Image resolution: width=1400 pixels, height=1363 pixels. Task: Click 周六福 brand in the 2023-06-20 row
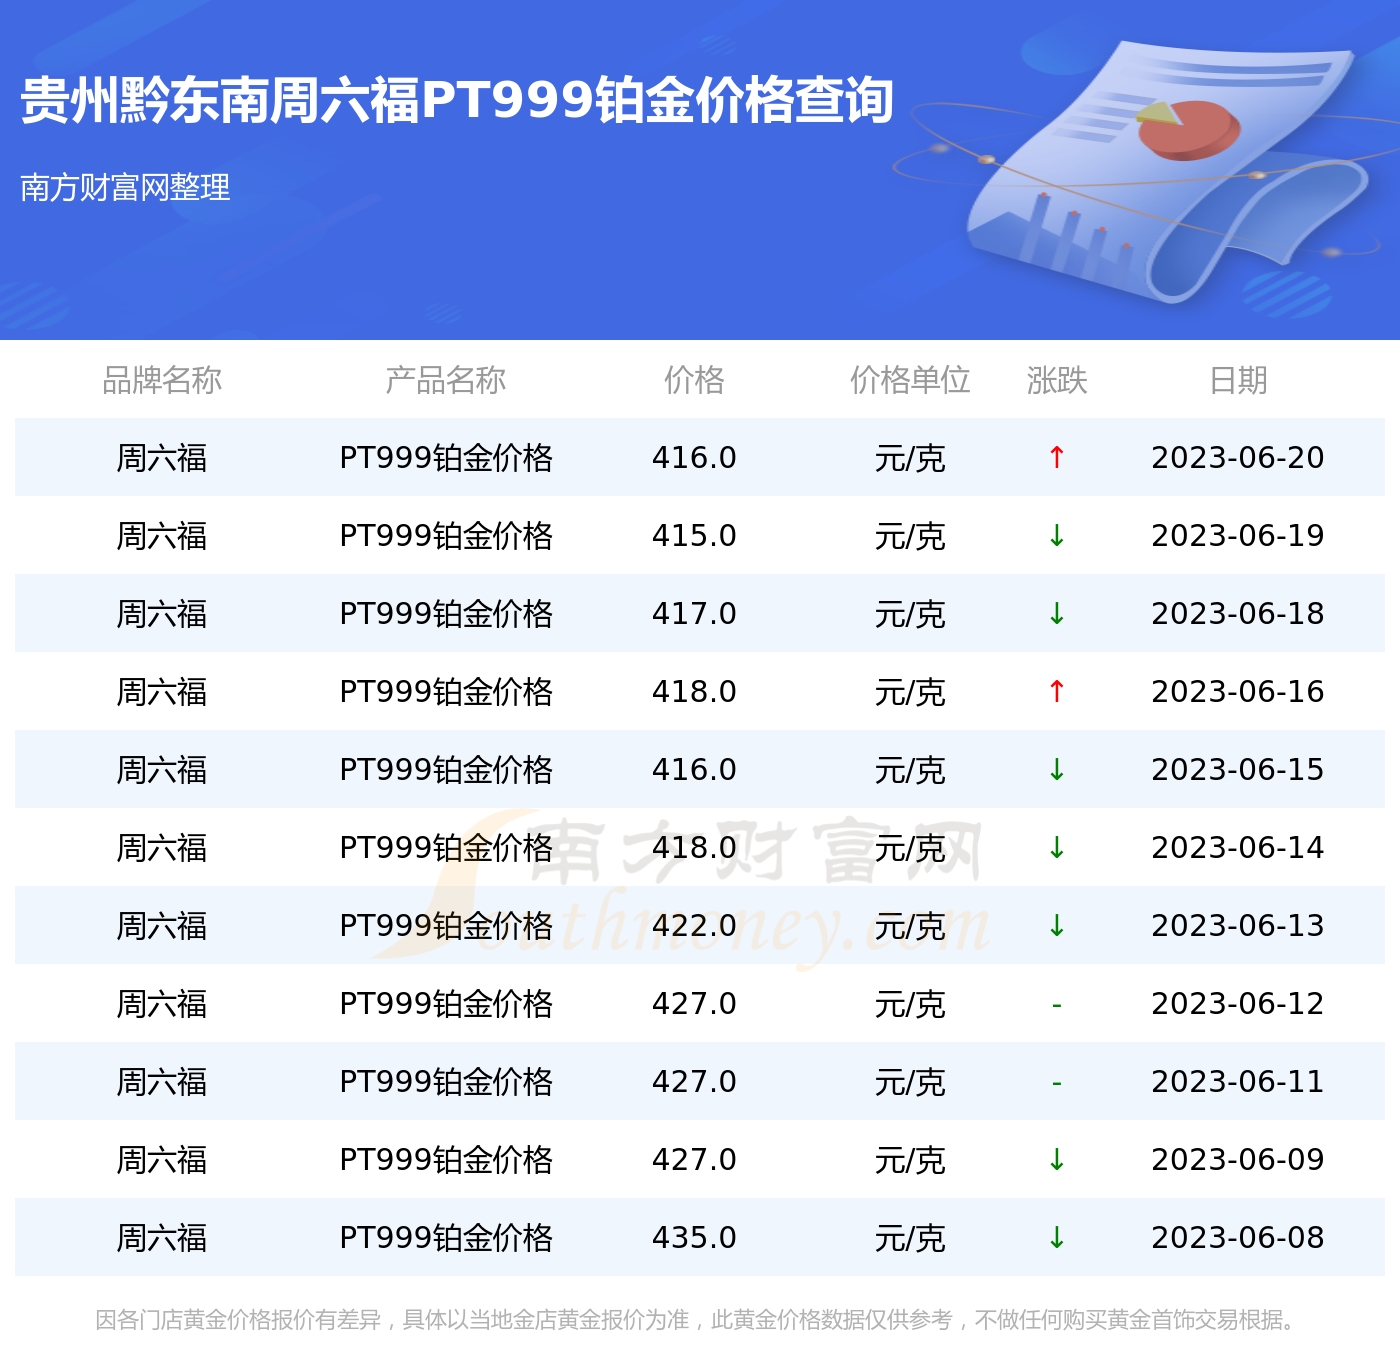162,458
